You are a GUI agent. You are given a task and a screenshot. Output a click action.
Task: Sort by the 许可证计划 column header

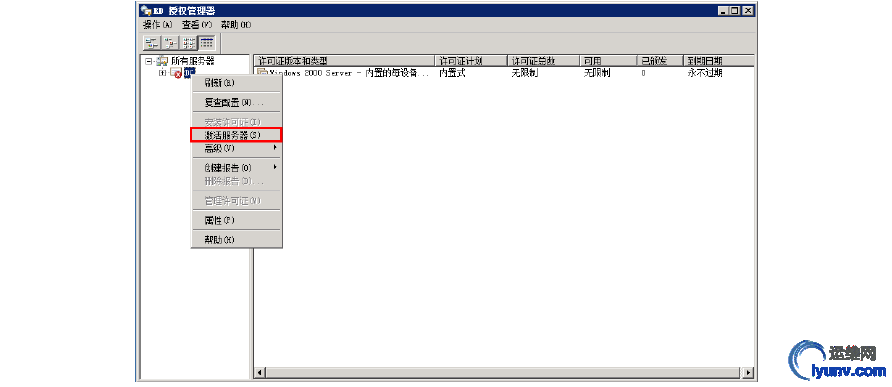(x=471, y=61)
